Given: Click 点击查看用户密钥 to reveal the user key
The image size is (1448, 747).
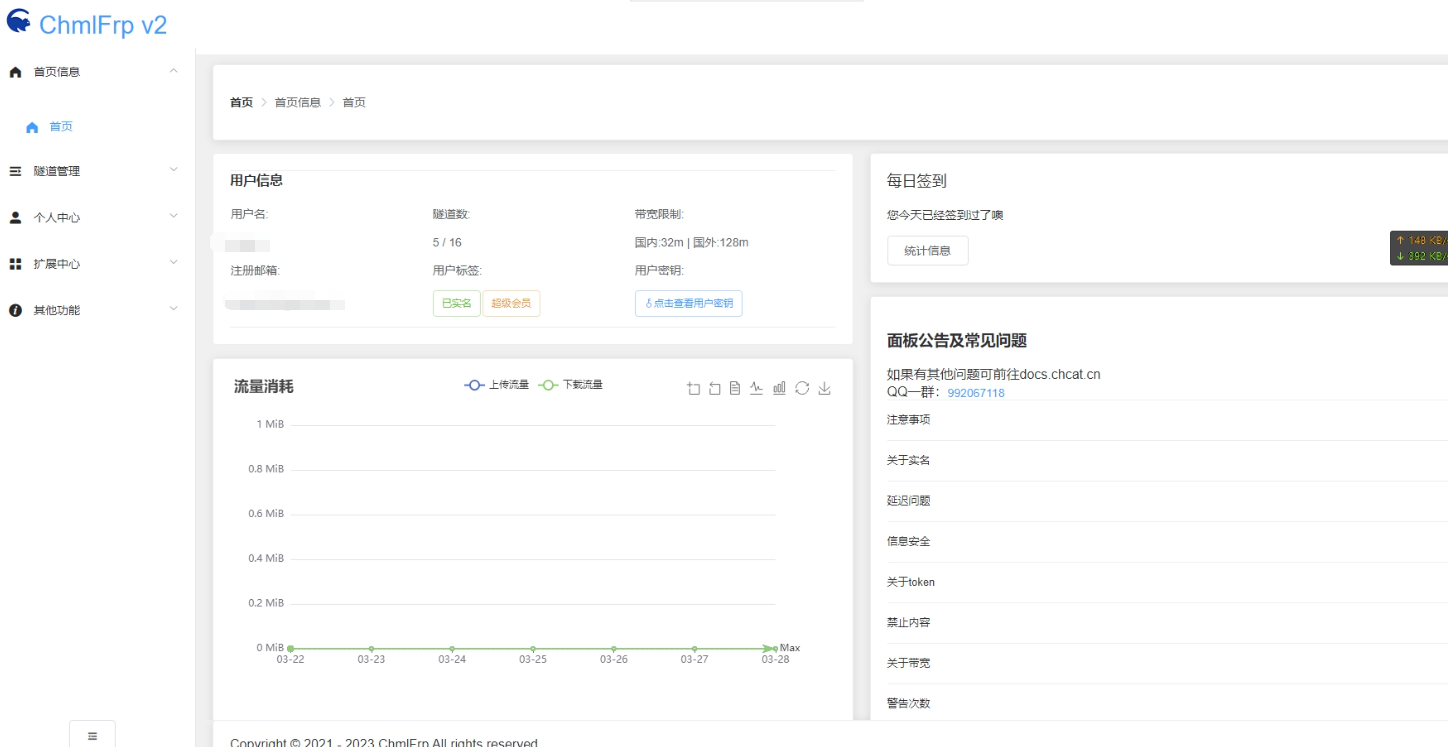Looking at the screenshot, I should [688, 303].
